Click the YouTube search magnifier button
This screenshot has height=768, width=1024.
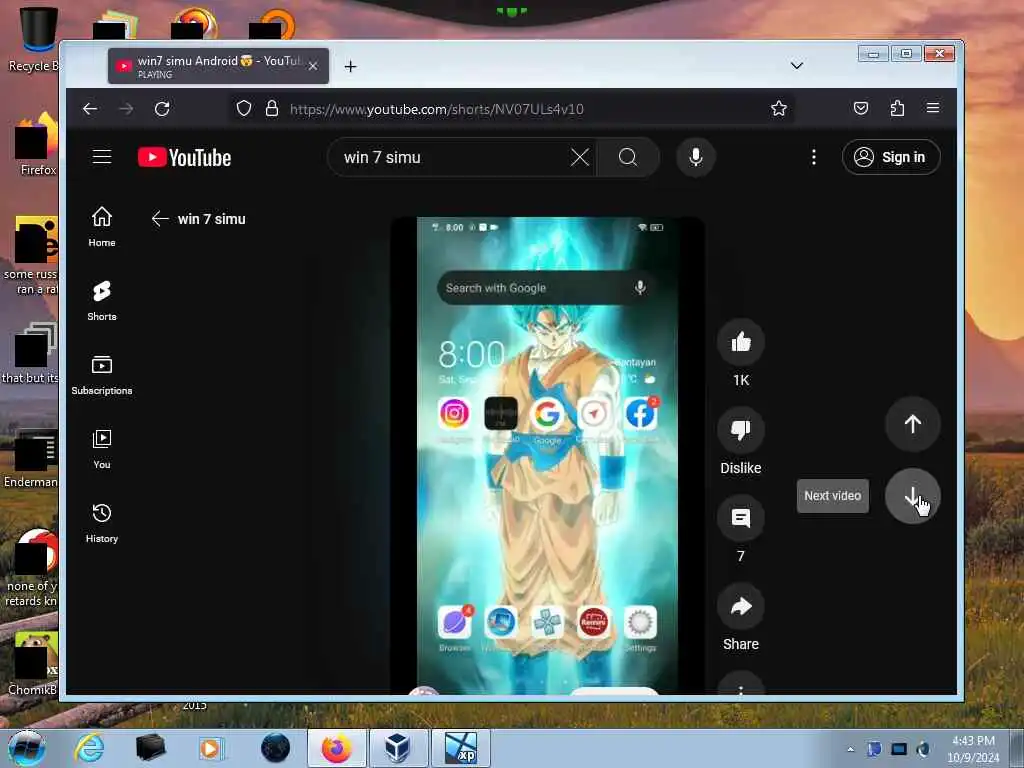[628, 157]
